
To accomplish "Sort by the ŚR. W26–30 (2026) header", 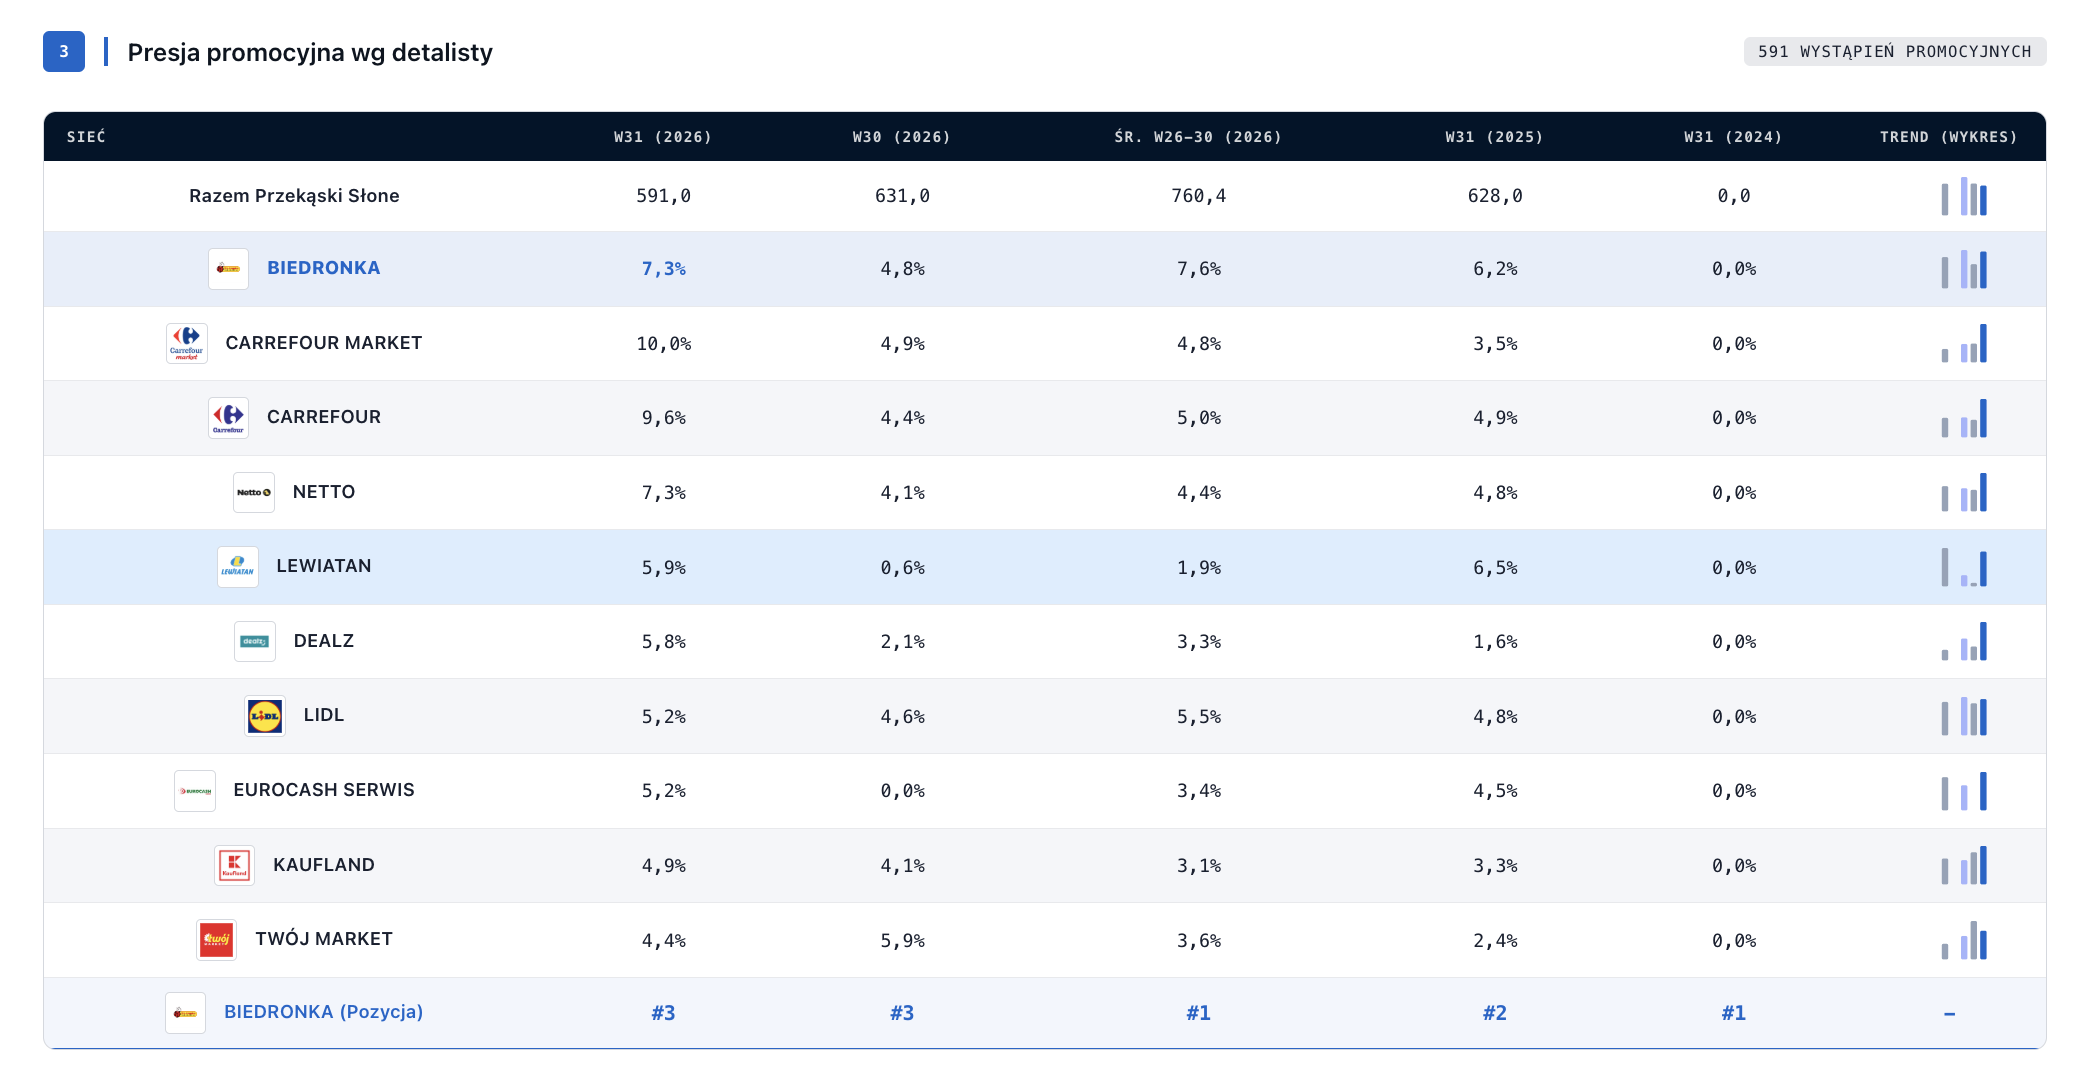I will pyautogui.click(x=1198, y=137).
